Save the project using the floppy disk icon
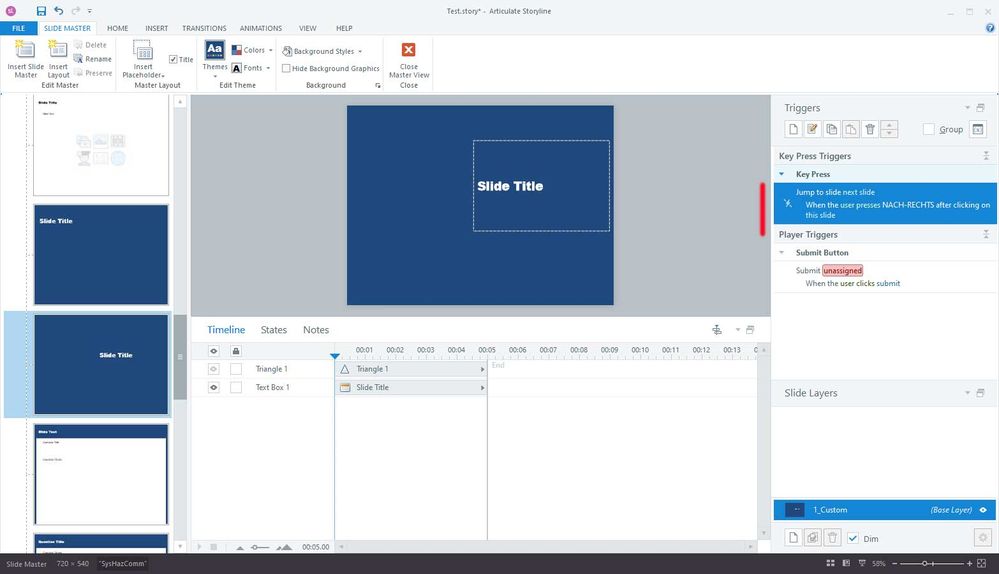The width and height of the screenshot is (999, 574). click(x=41, y=10)
